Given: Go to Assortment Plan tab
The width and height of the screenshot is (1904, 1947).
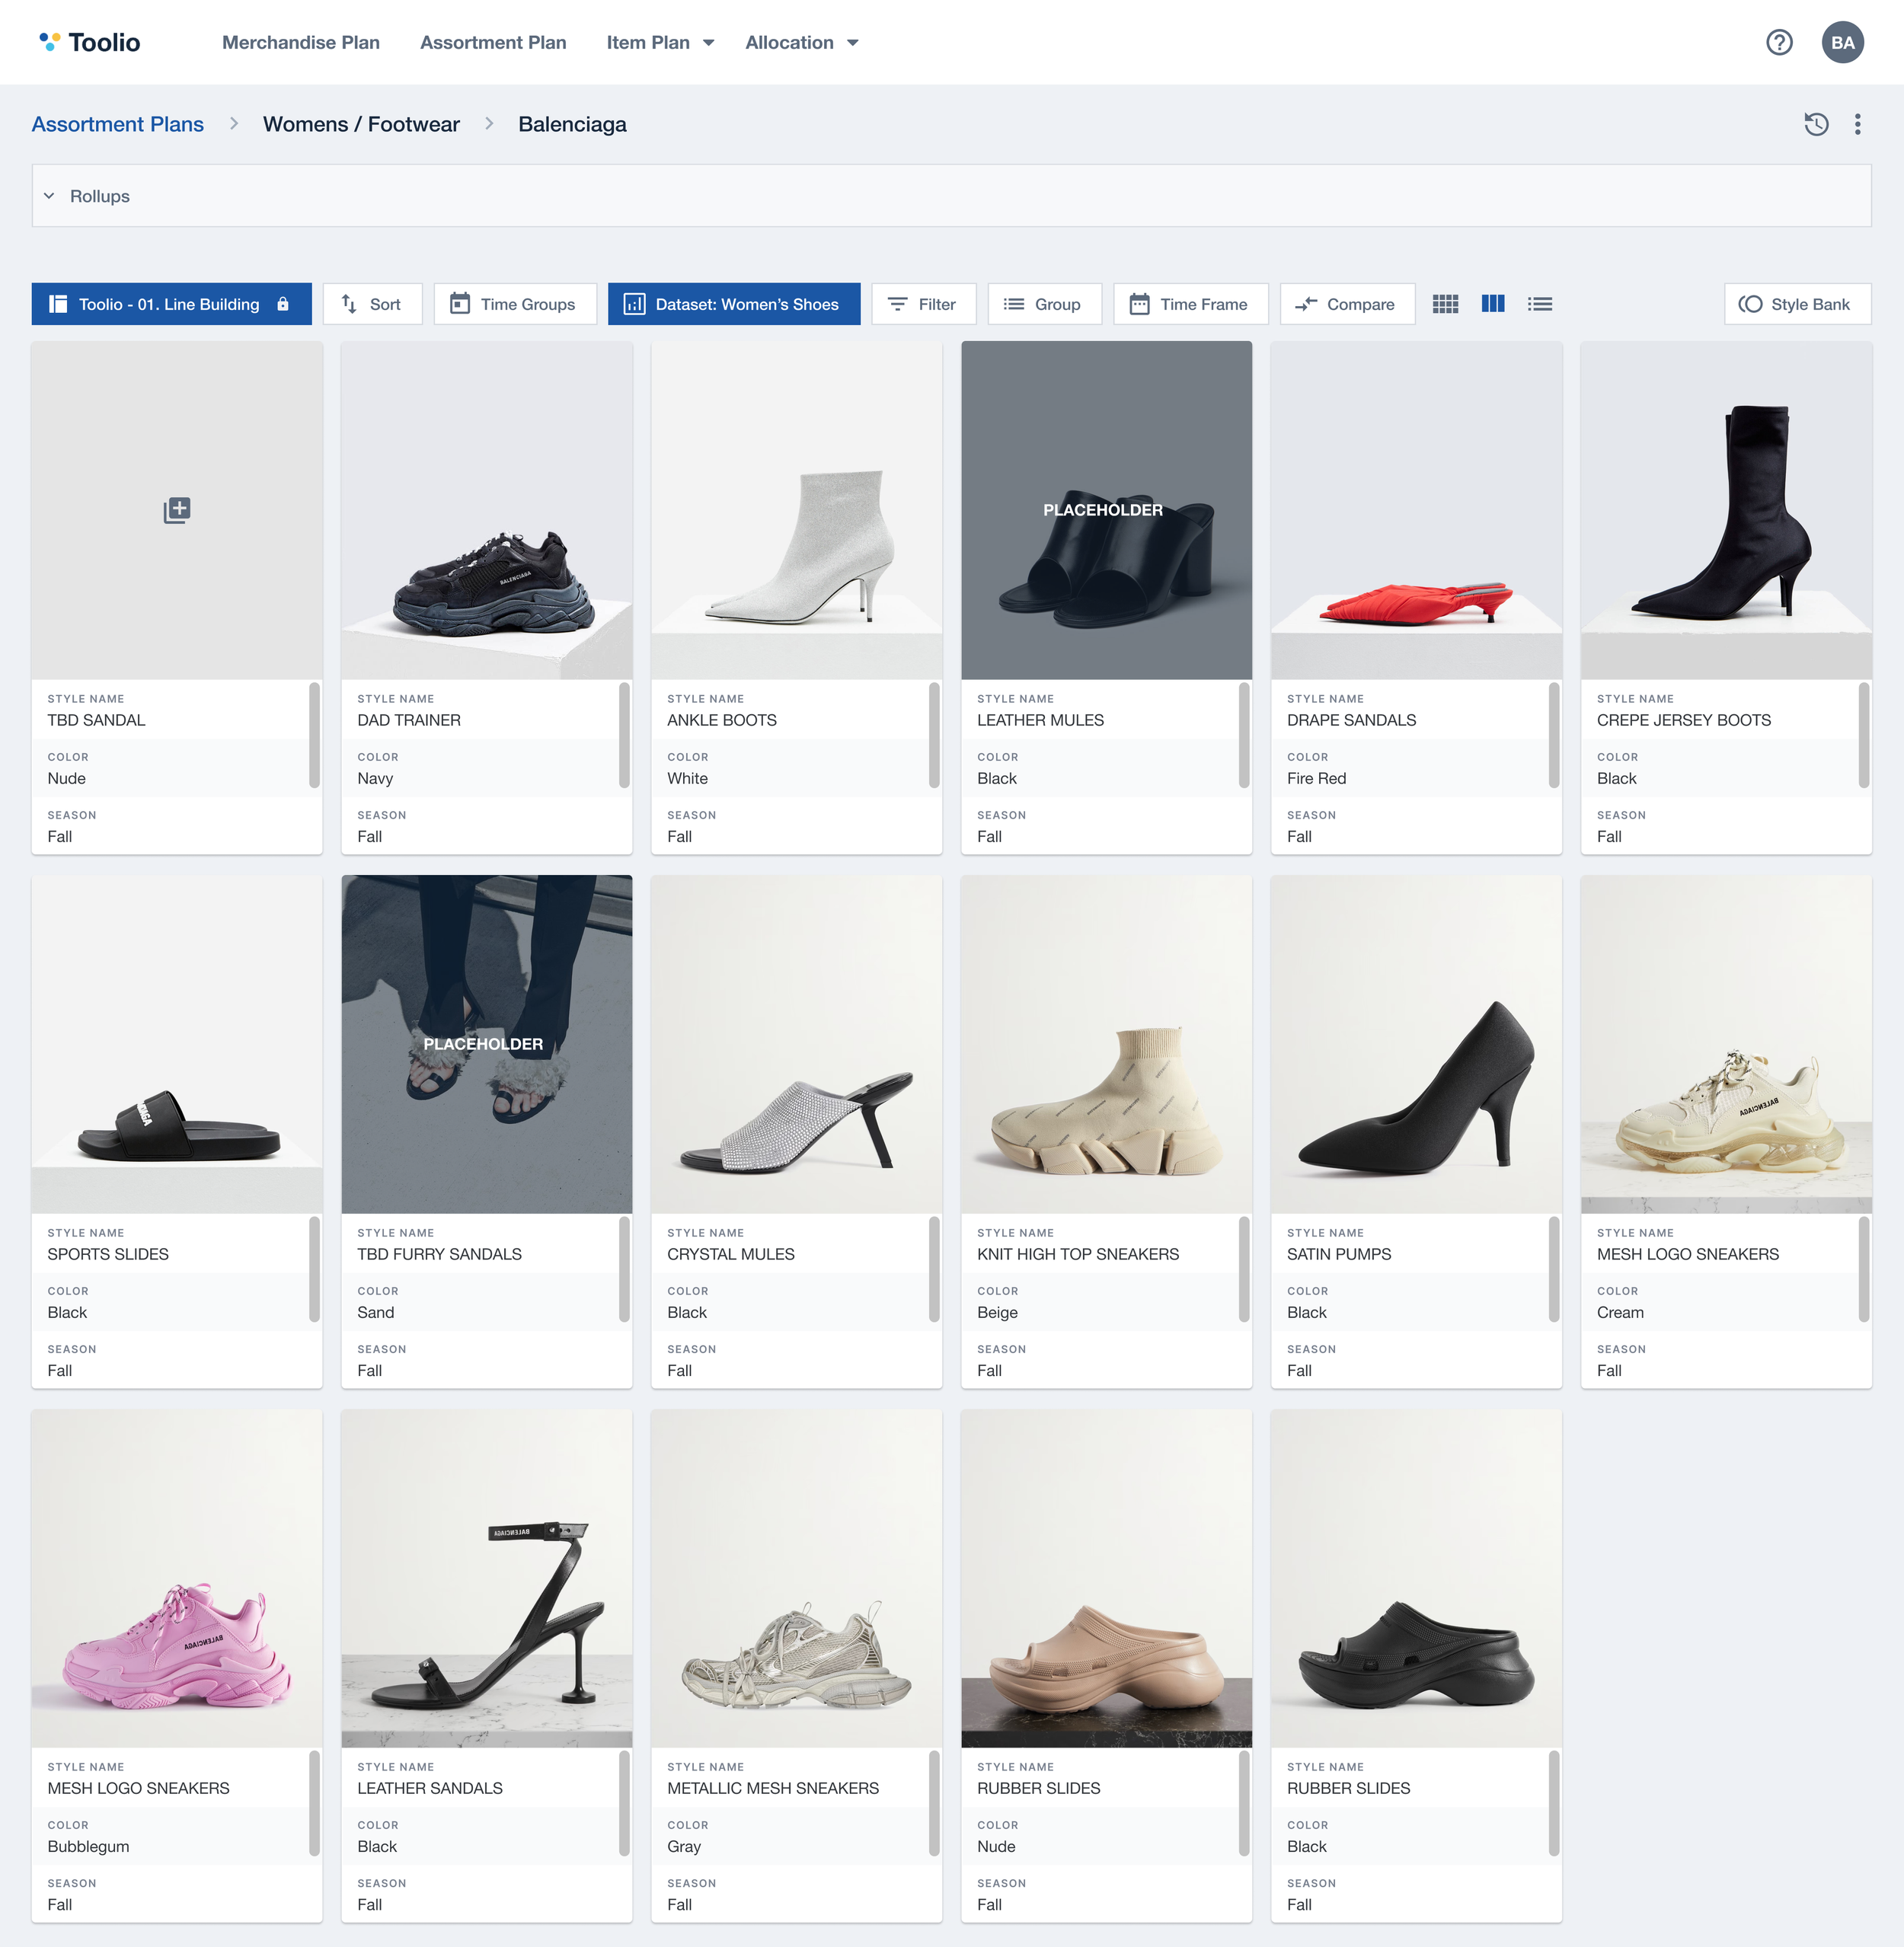Looking at the screenshot, I should (493, 42).
